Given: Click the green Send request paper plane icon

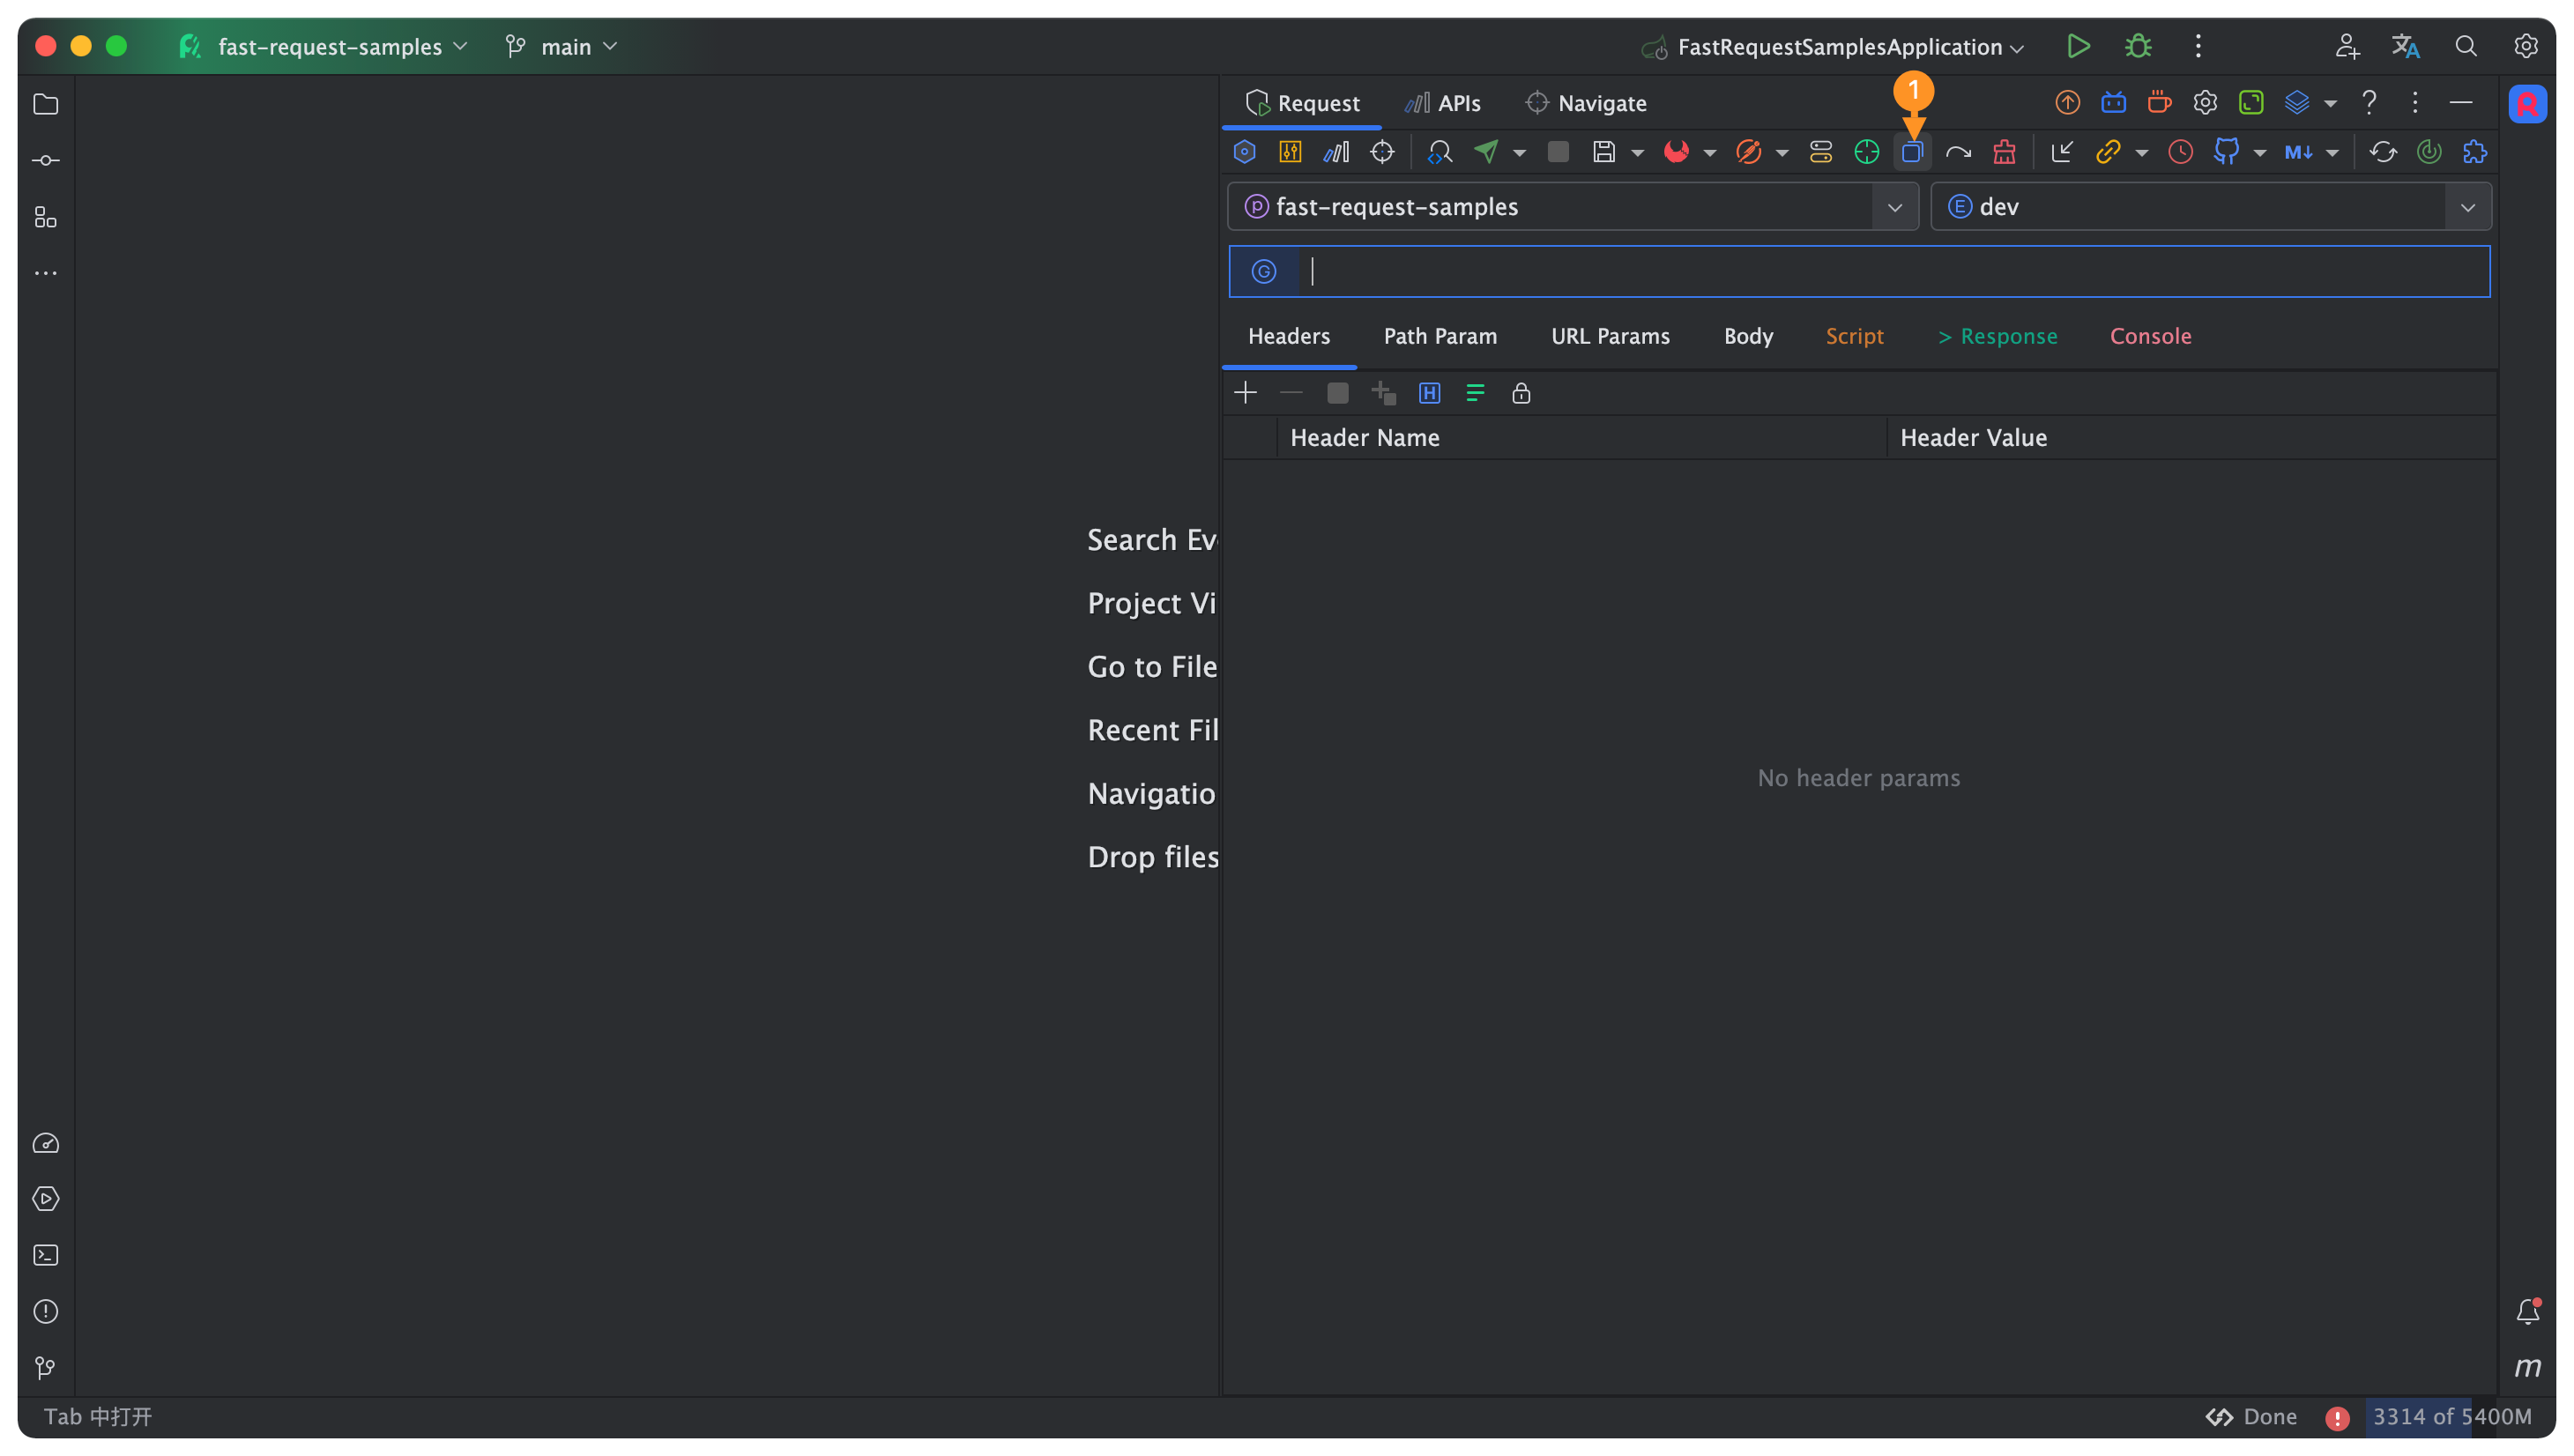Looking at the screenshot, I should [x=1486, y=152].
